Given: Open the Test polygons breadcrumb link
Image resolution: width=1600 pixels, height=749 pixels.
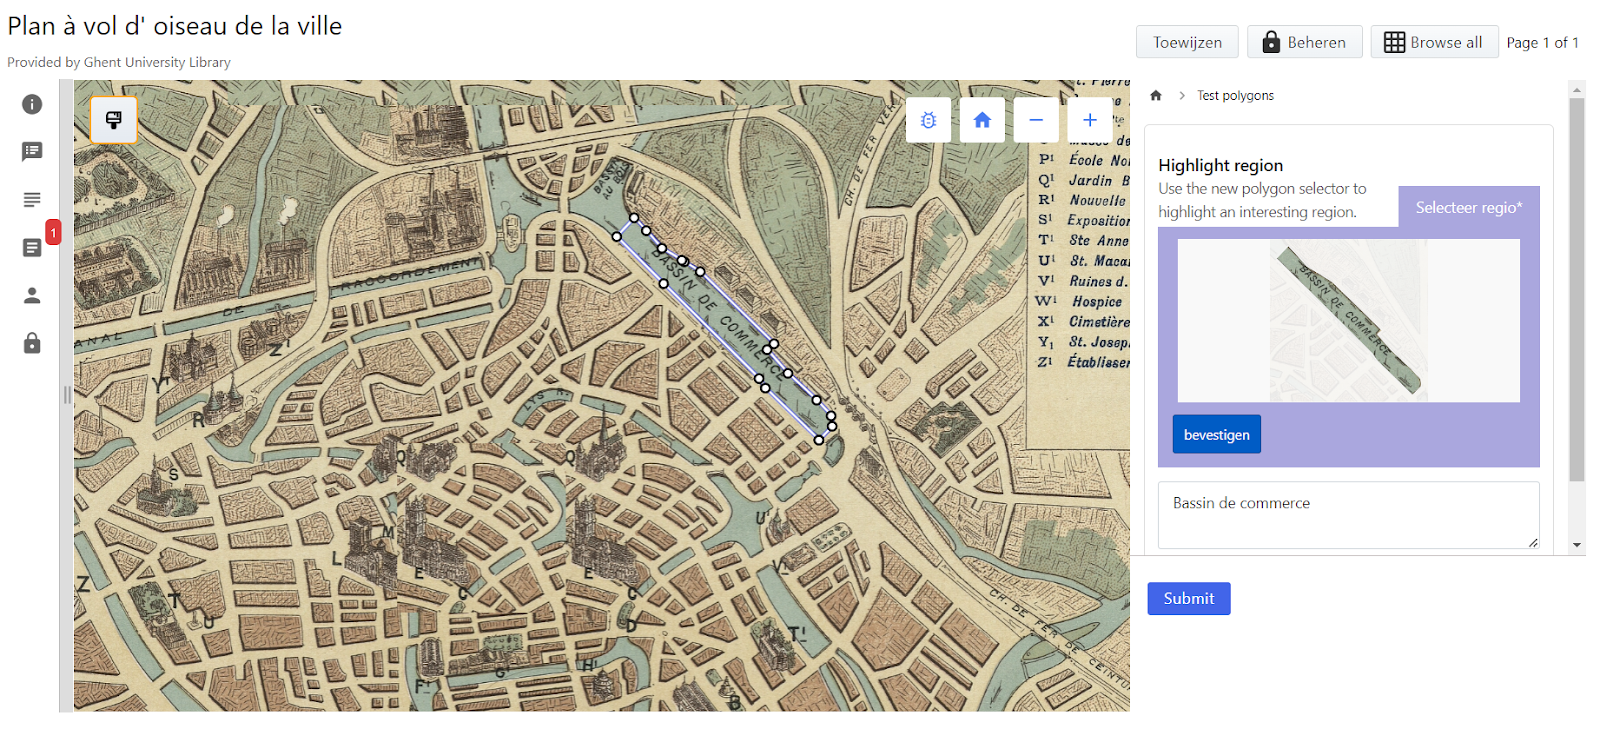Looking at the screenshot, I should (1235, 95).
